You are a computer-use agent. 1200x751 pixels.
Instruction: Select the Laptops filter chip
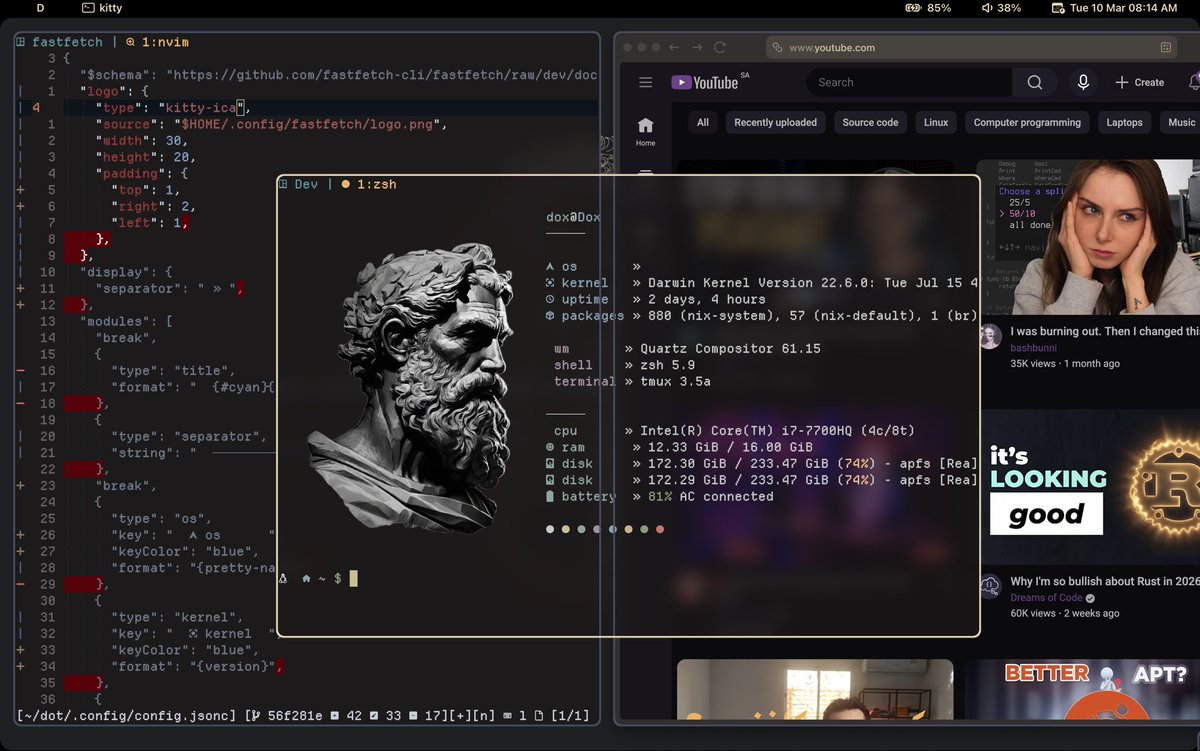pos(1124,122)
